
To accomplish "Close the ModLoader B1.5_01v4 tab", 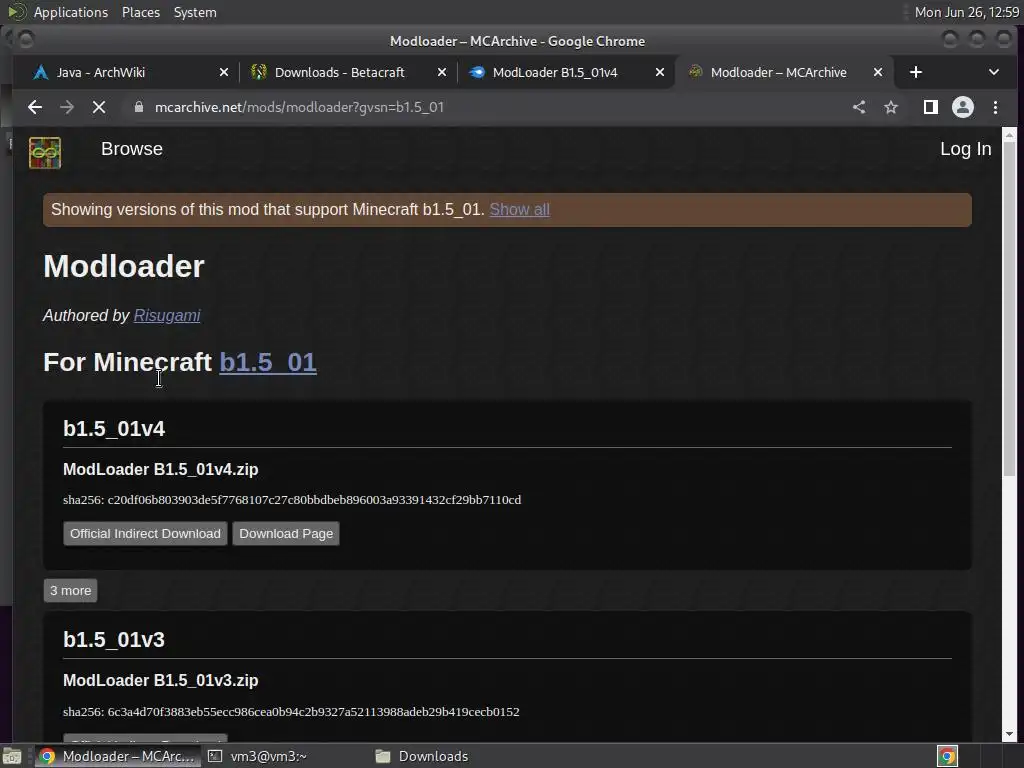I will pyautogui.click(x=660, y=72).
